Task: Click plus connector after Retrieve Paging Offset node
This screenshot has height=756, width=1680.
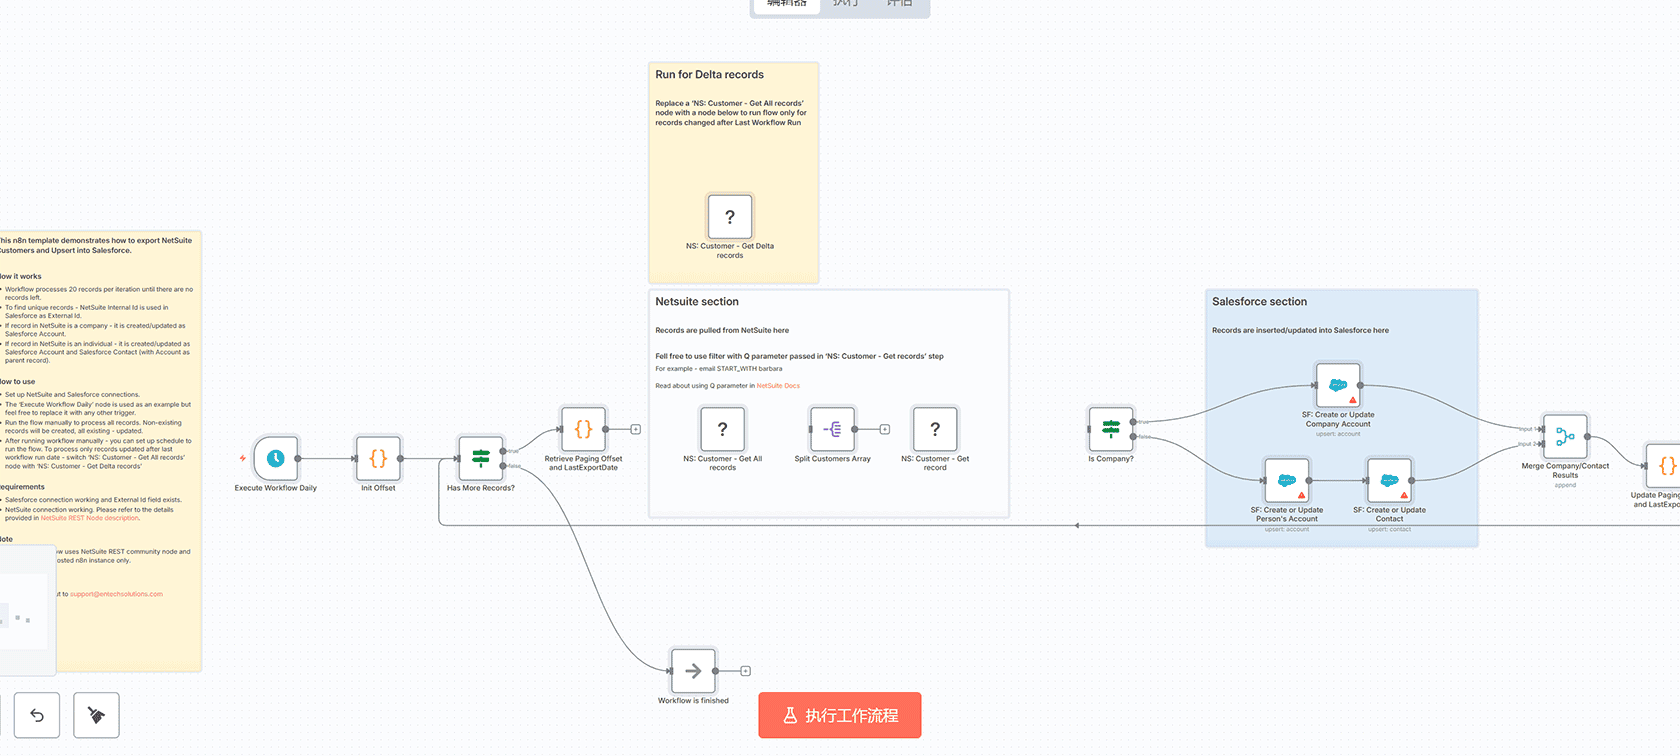Action: (x=636, y=429)
